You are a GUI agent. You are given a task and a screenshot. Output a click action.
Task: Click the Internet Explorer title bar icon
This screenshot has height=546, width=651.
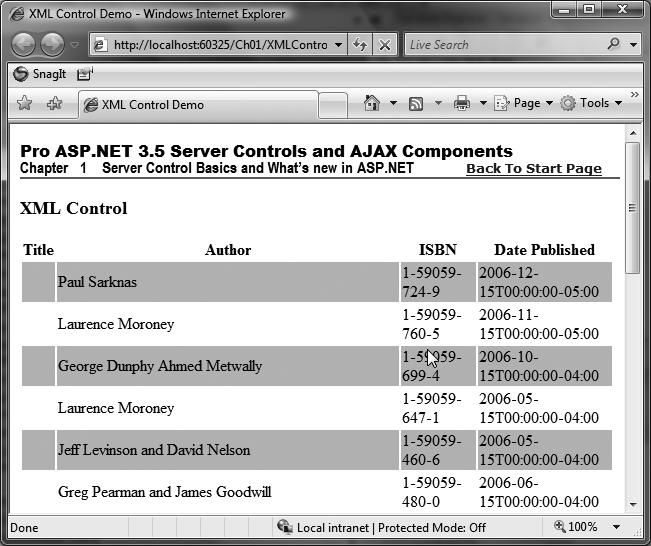(x=17, y=14)
